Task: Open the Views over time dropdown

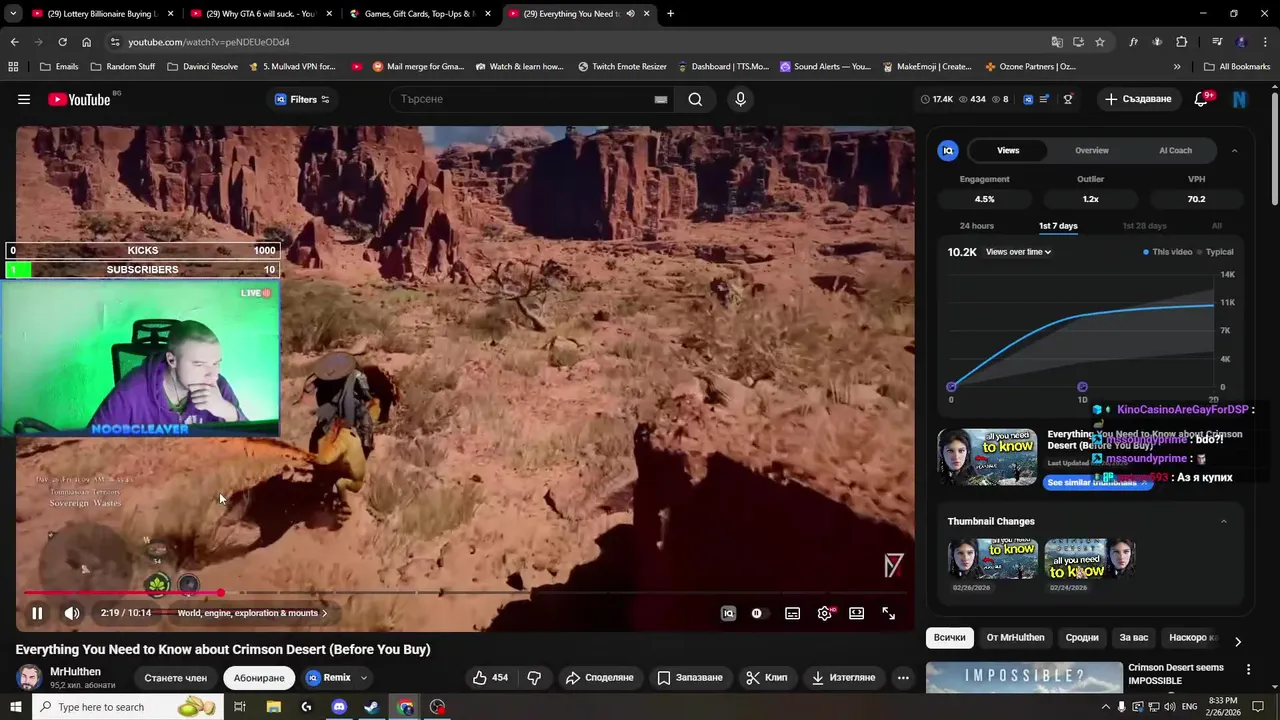Action: pos(1019,252)
